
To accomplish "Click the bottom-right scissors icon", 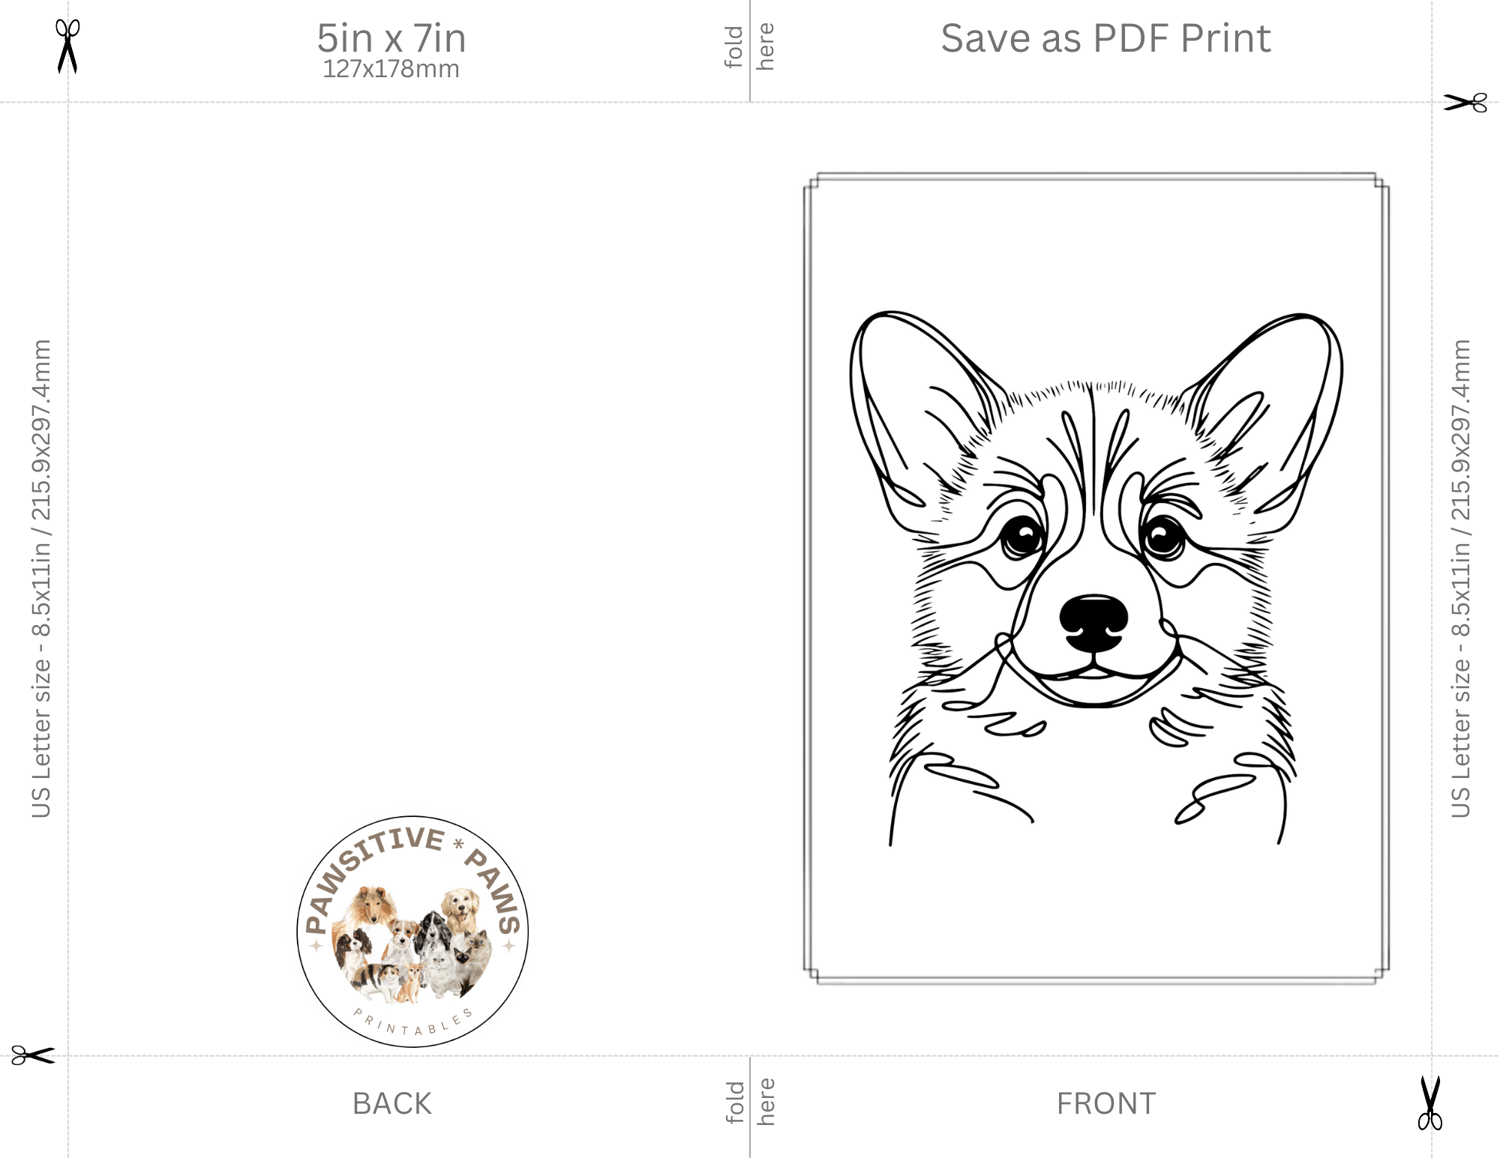I will coord(1430,1103).
